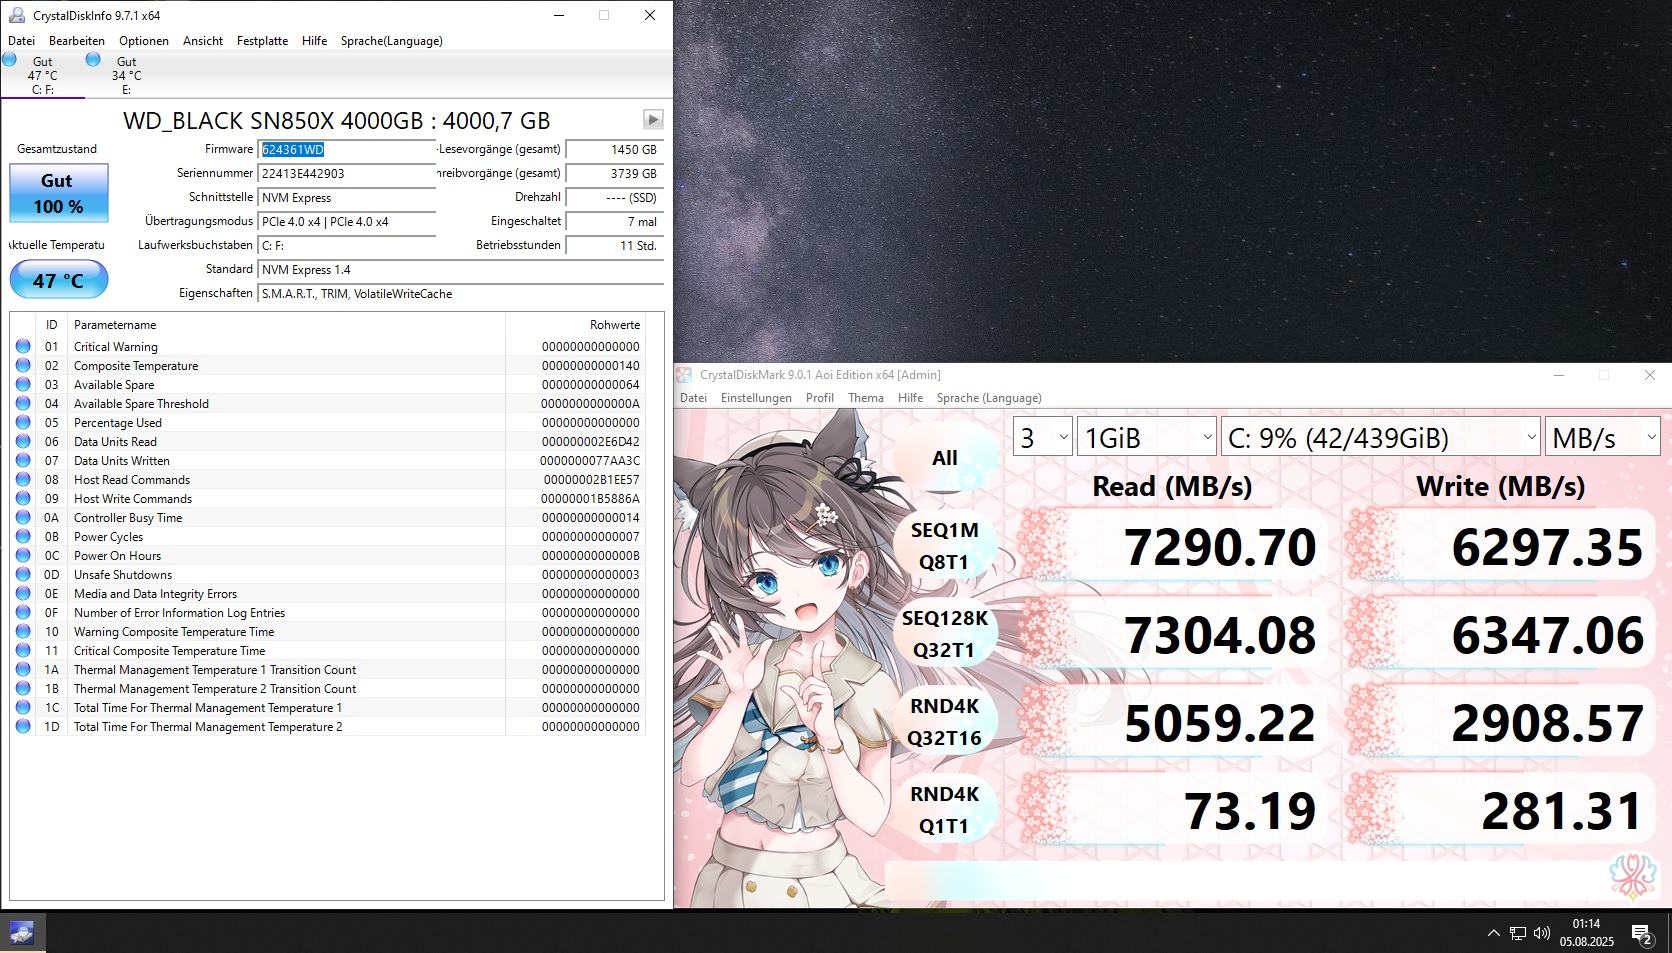The height and width of the screenshot is (953, 1672).
Task: Click the Warning Composite Temperature Time orb
Action: [x=23, y=631]
